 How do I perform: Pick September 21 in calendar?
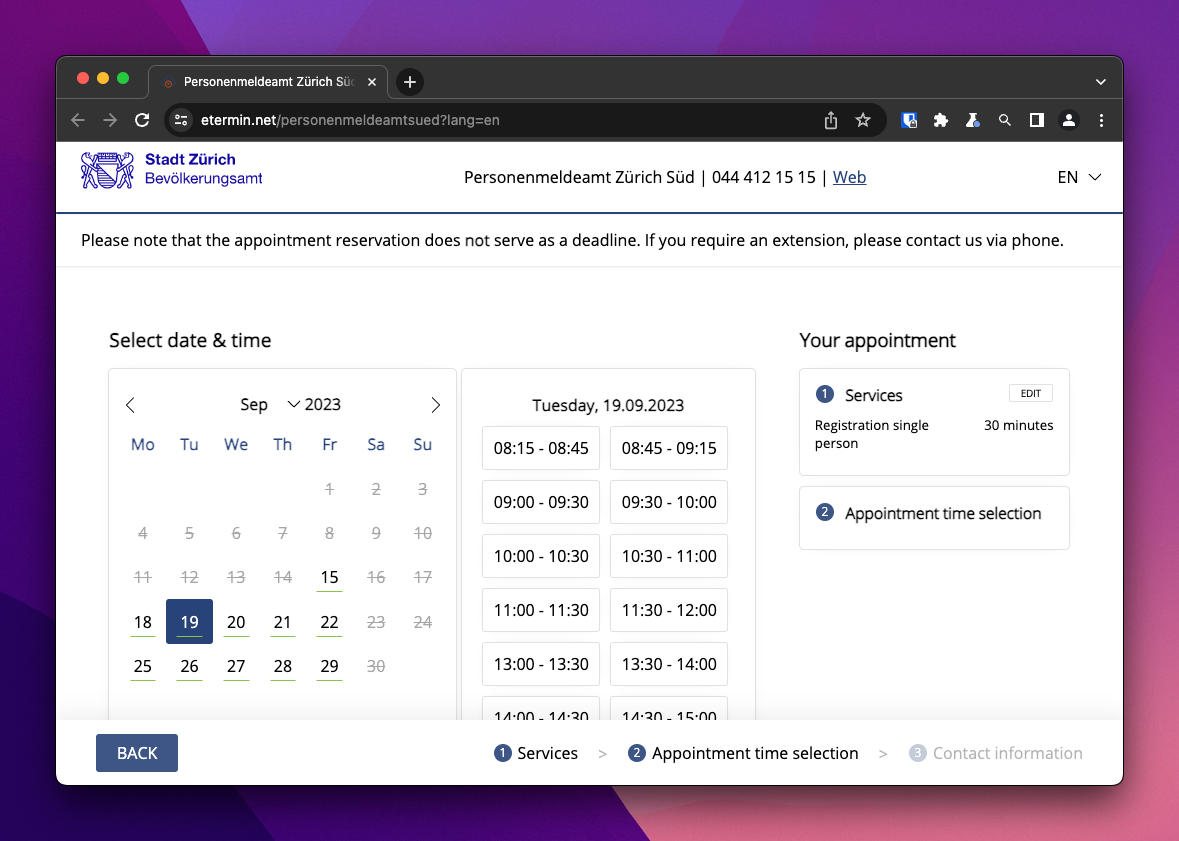tap(283, 622)
